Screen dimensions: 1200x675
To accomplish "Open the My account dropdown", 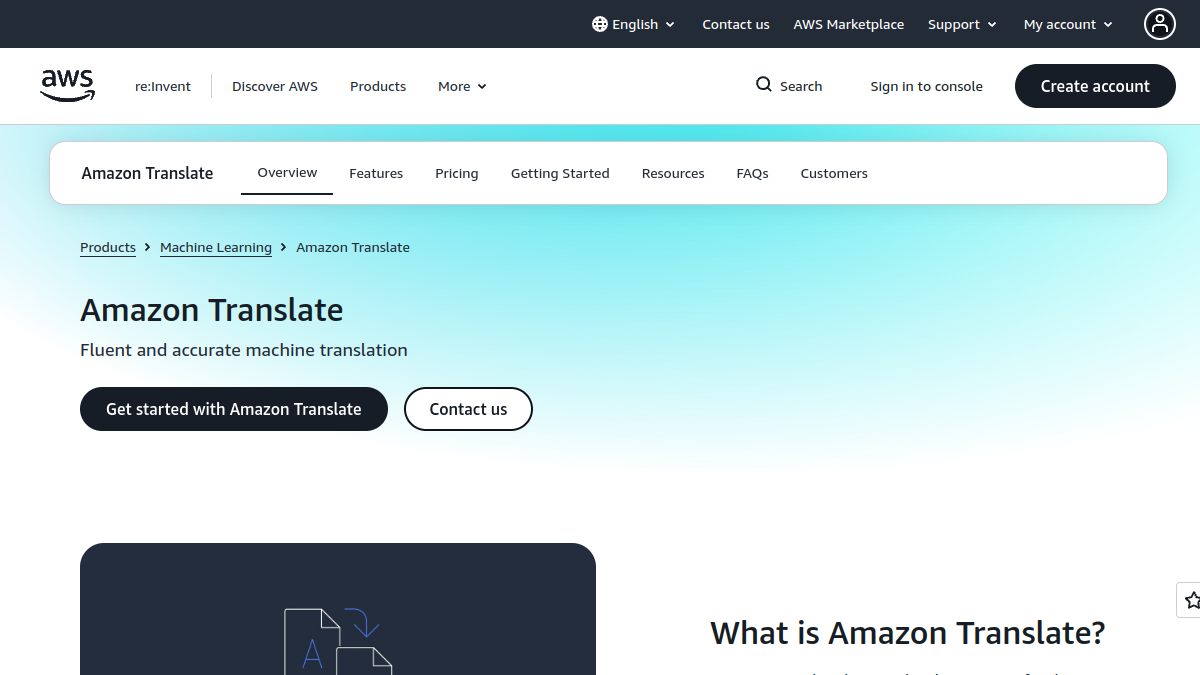I will [x=1068, y=24].
